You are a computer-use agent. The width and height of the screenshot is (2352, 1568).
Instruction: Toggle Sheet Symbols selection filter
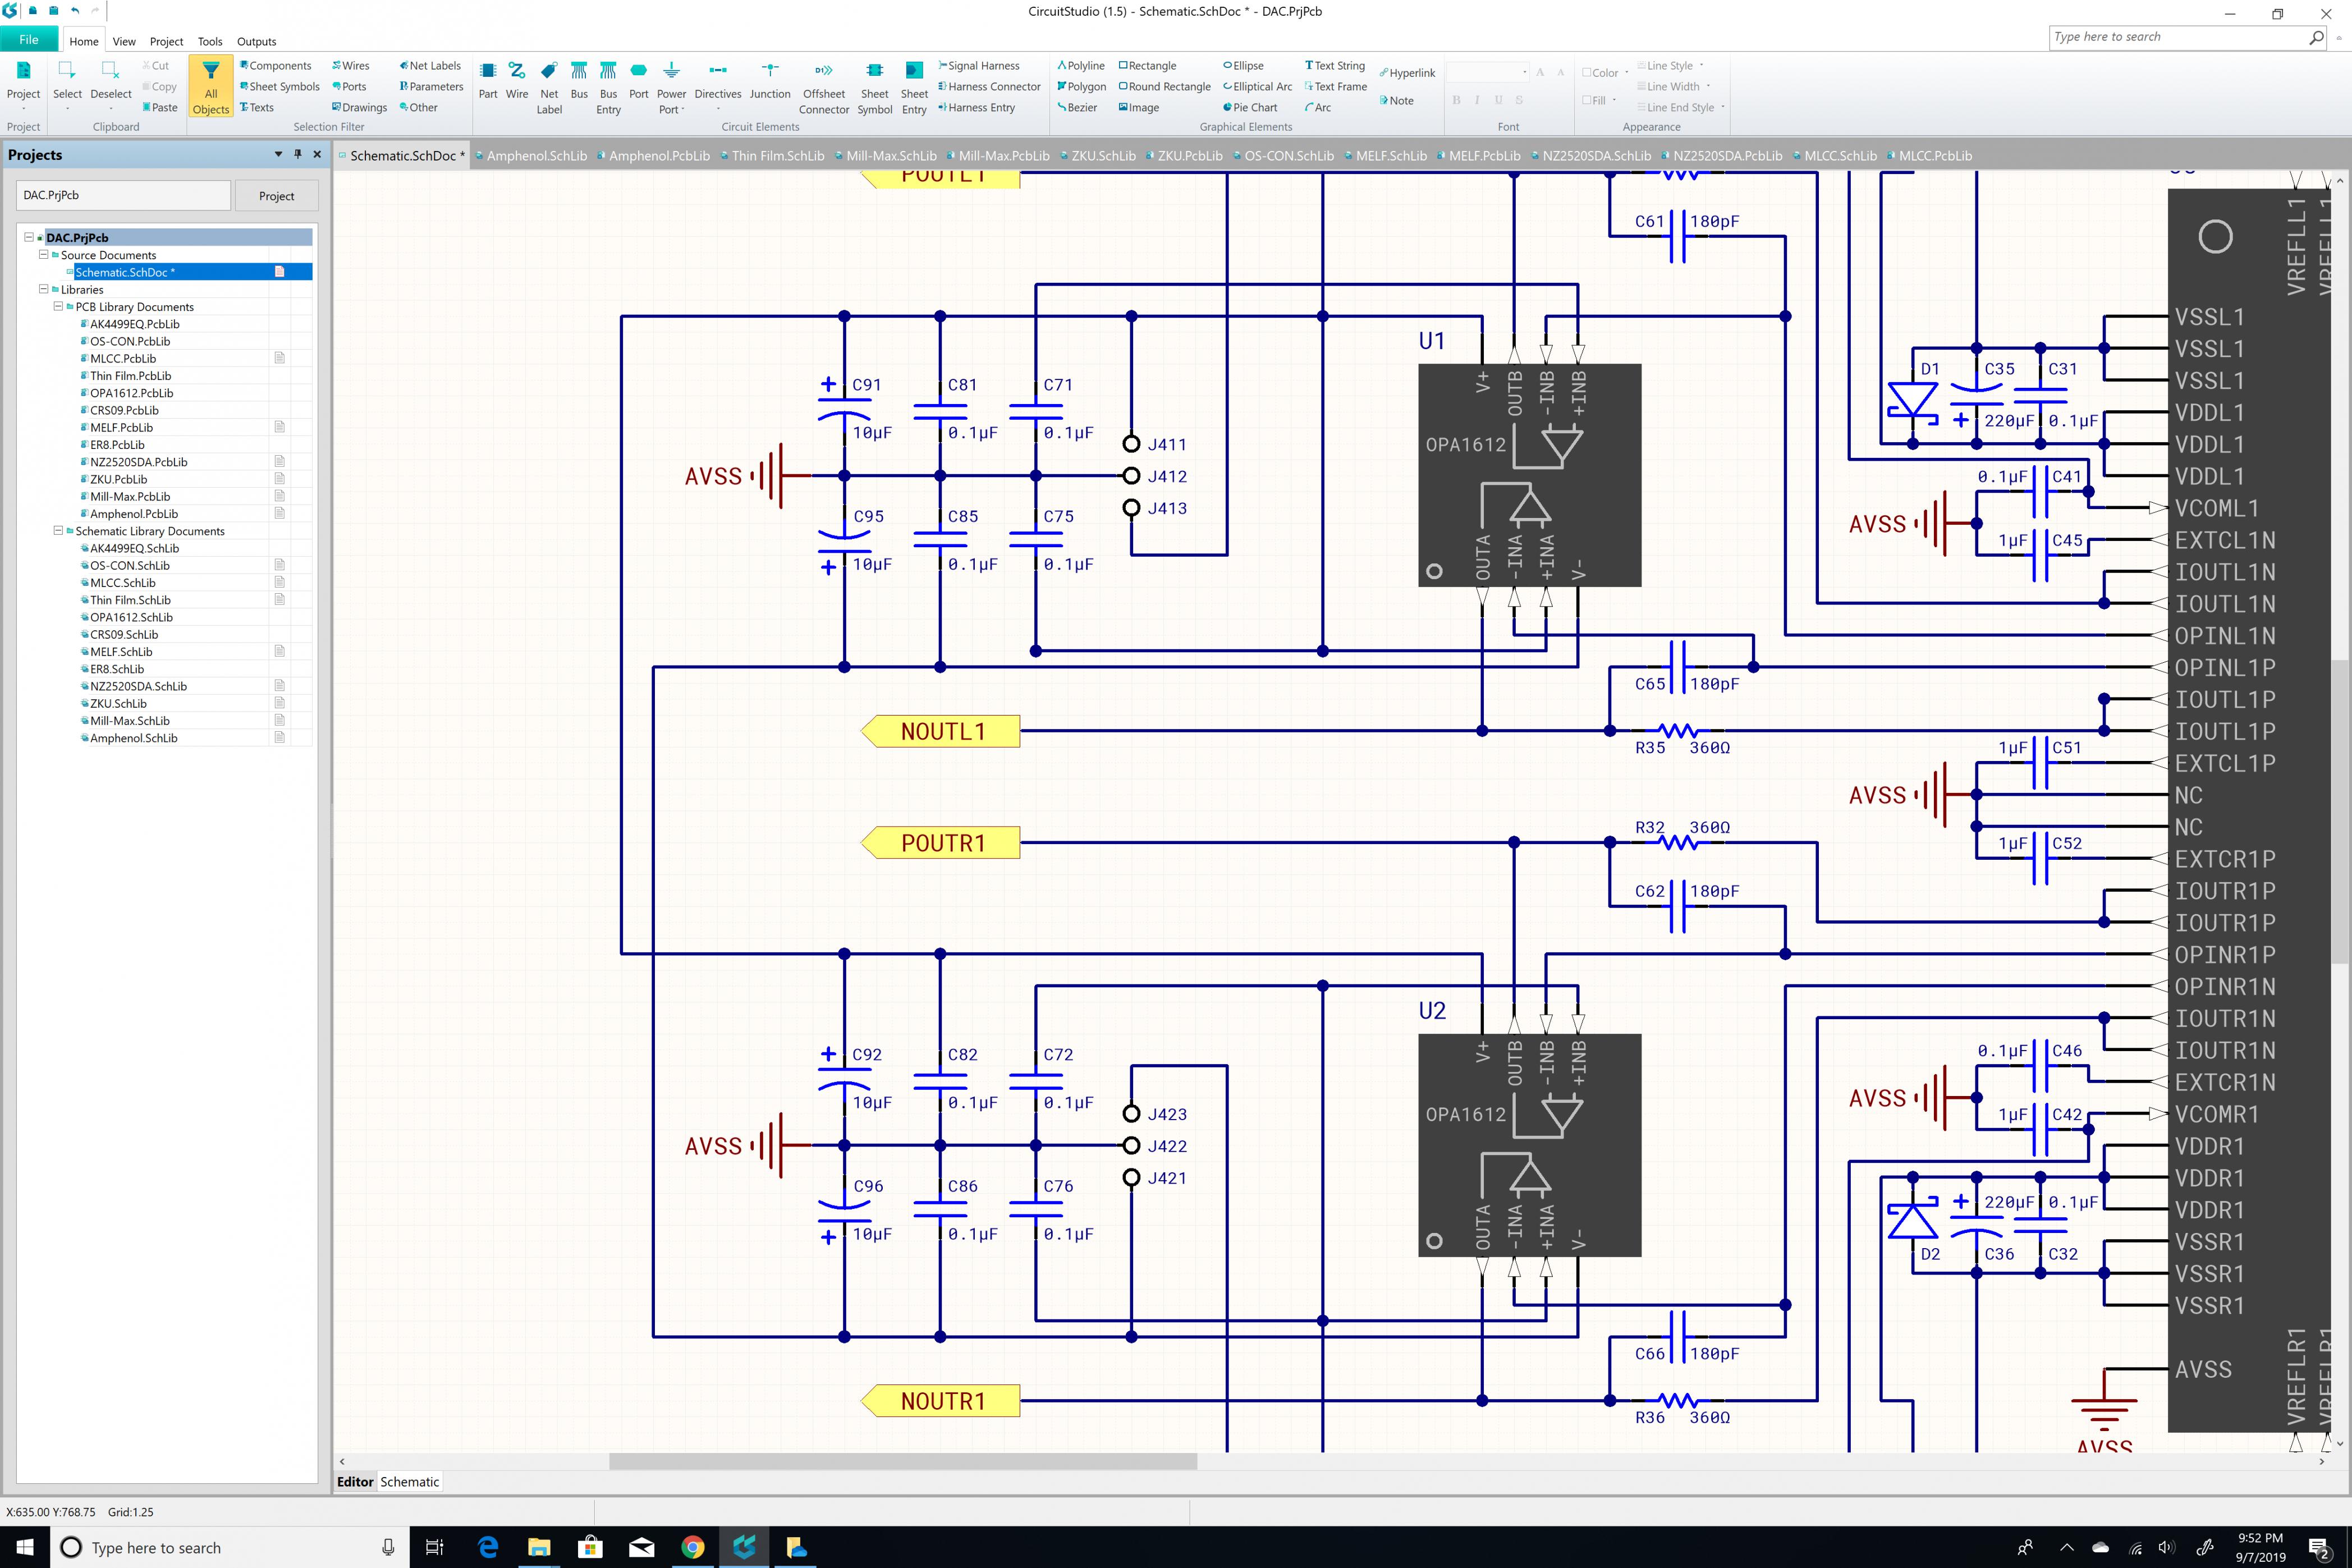coord(280,87)
